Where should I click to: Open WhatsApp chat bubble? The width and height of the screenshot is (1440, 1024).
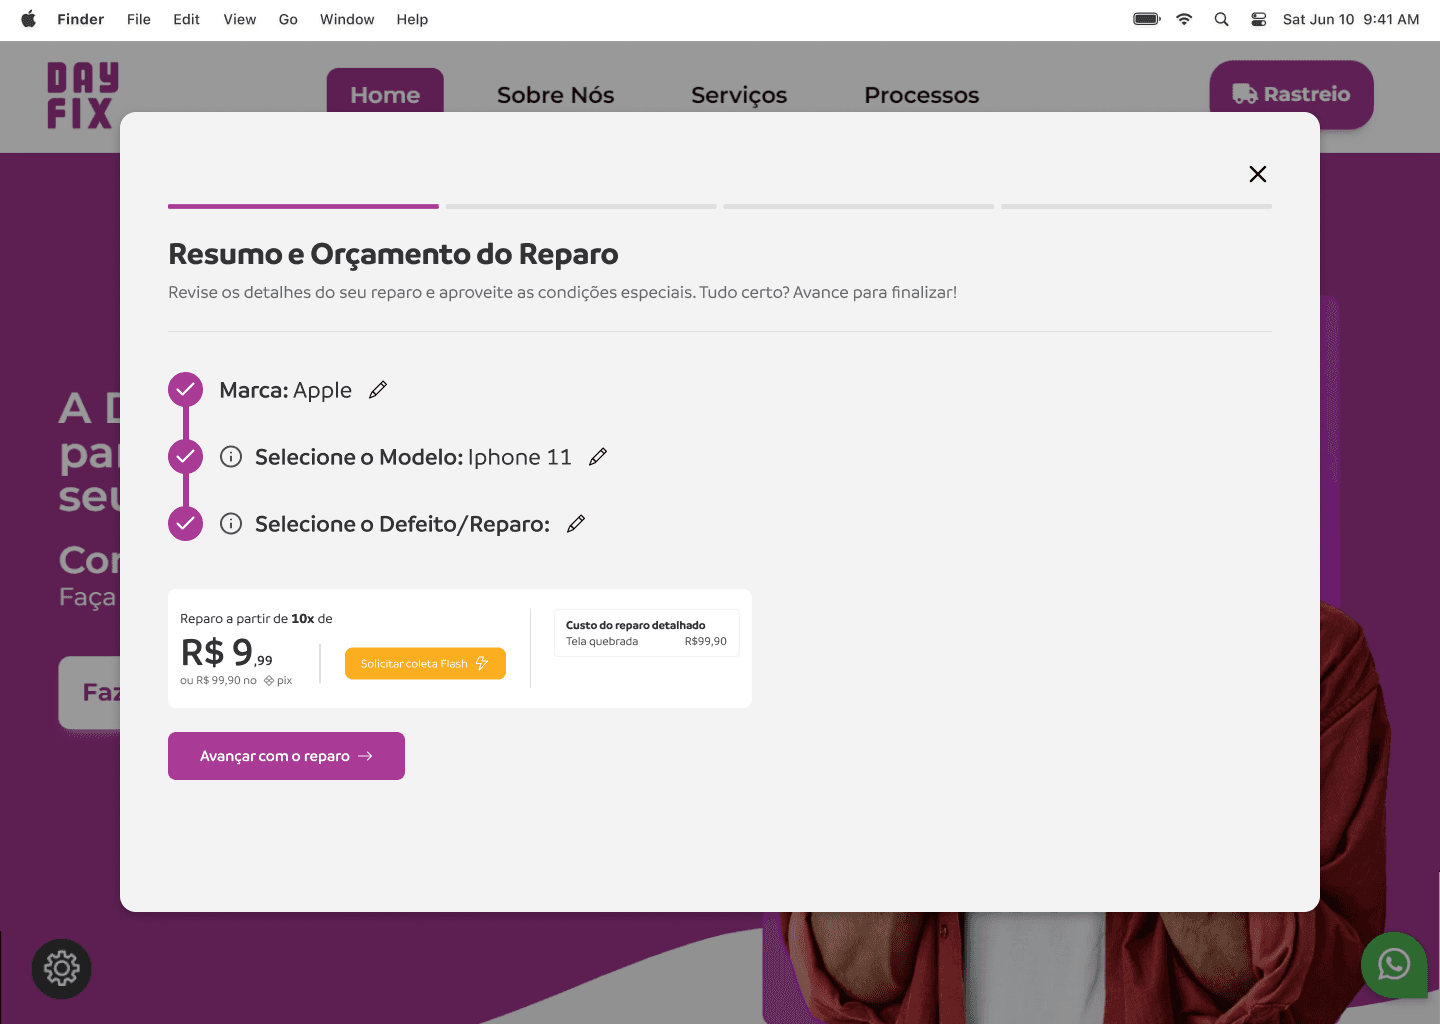pyautogui.click(x=1394, y=965)
